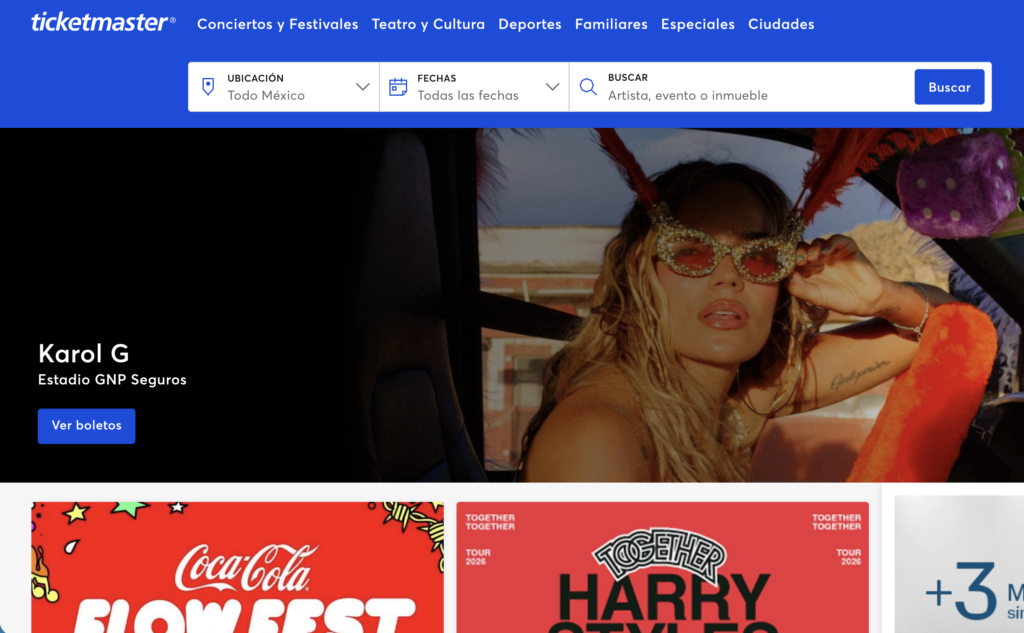Open the +3 promotional card
1024x633 pixels.
coord(959,564)
